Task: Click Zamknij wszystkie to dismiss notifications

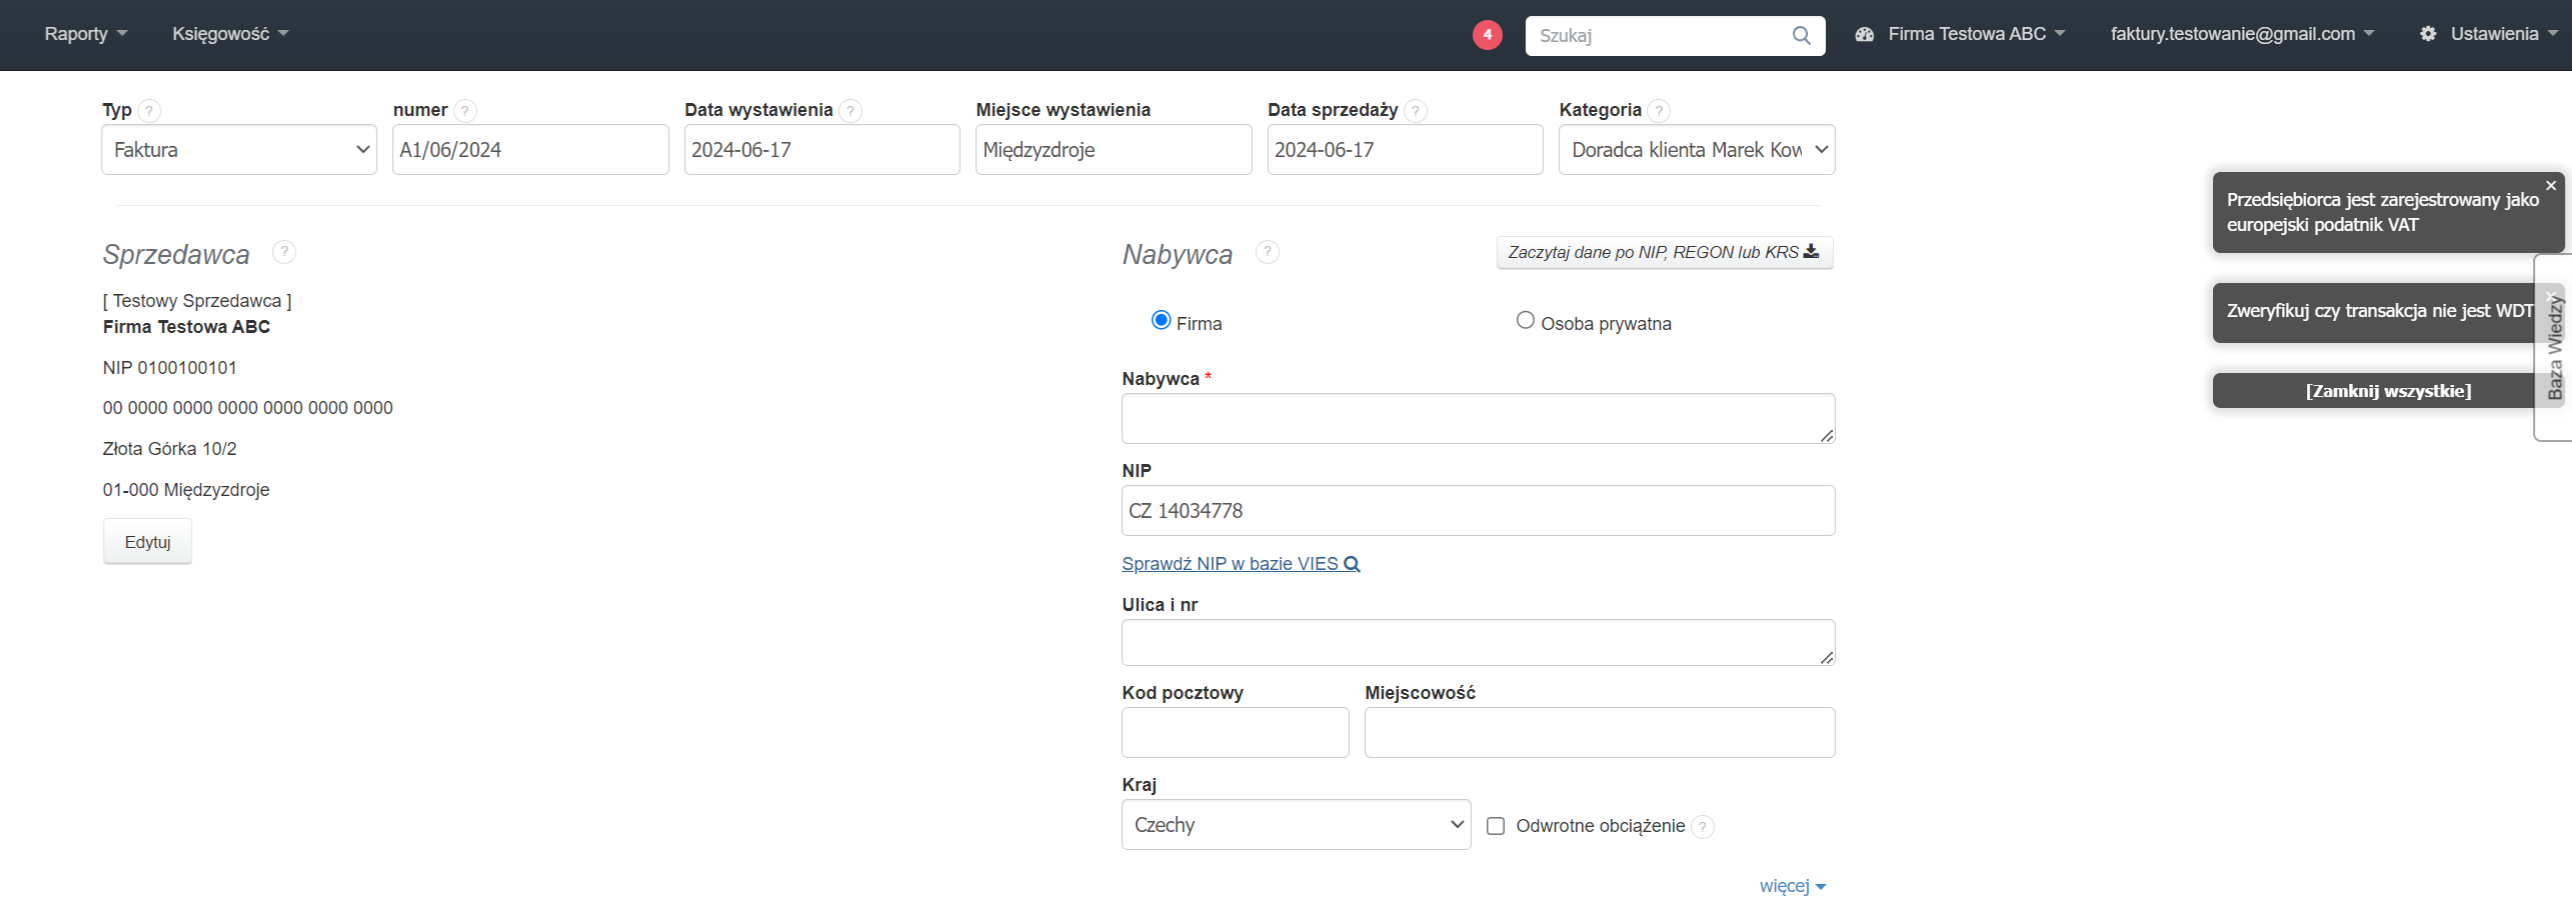Action: [2388, 391]
